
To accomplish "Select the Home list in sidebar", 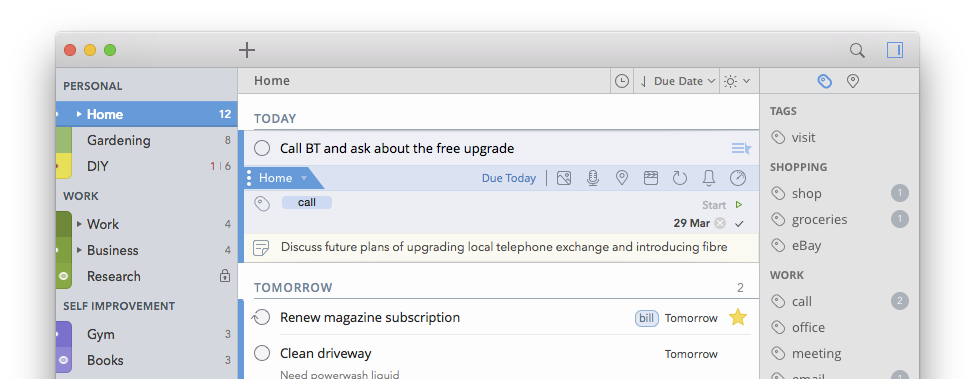I will pos(147,114).
